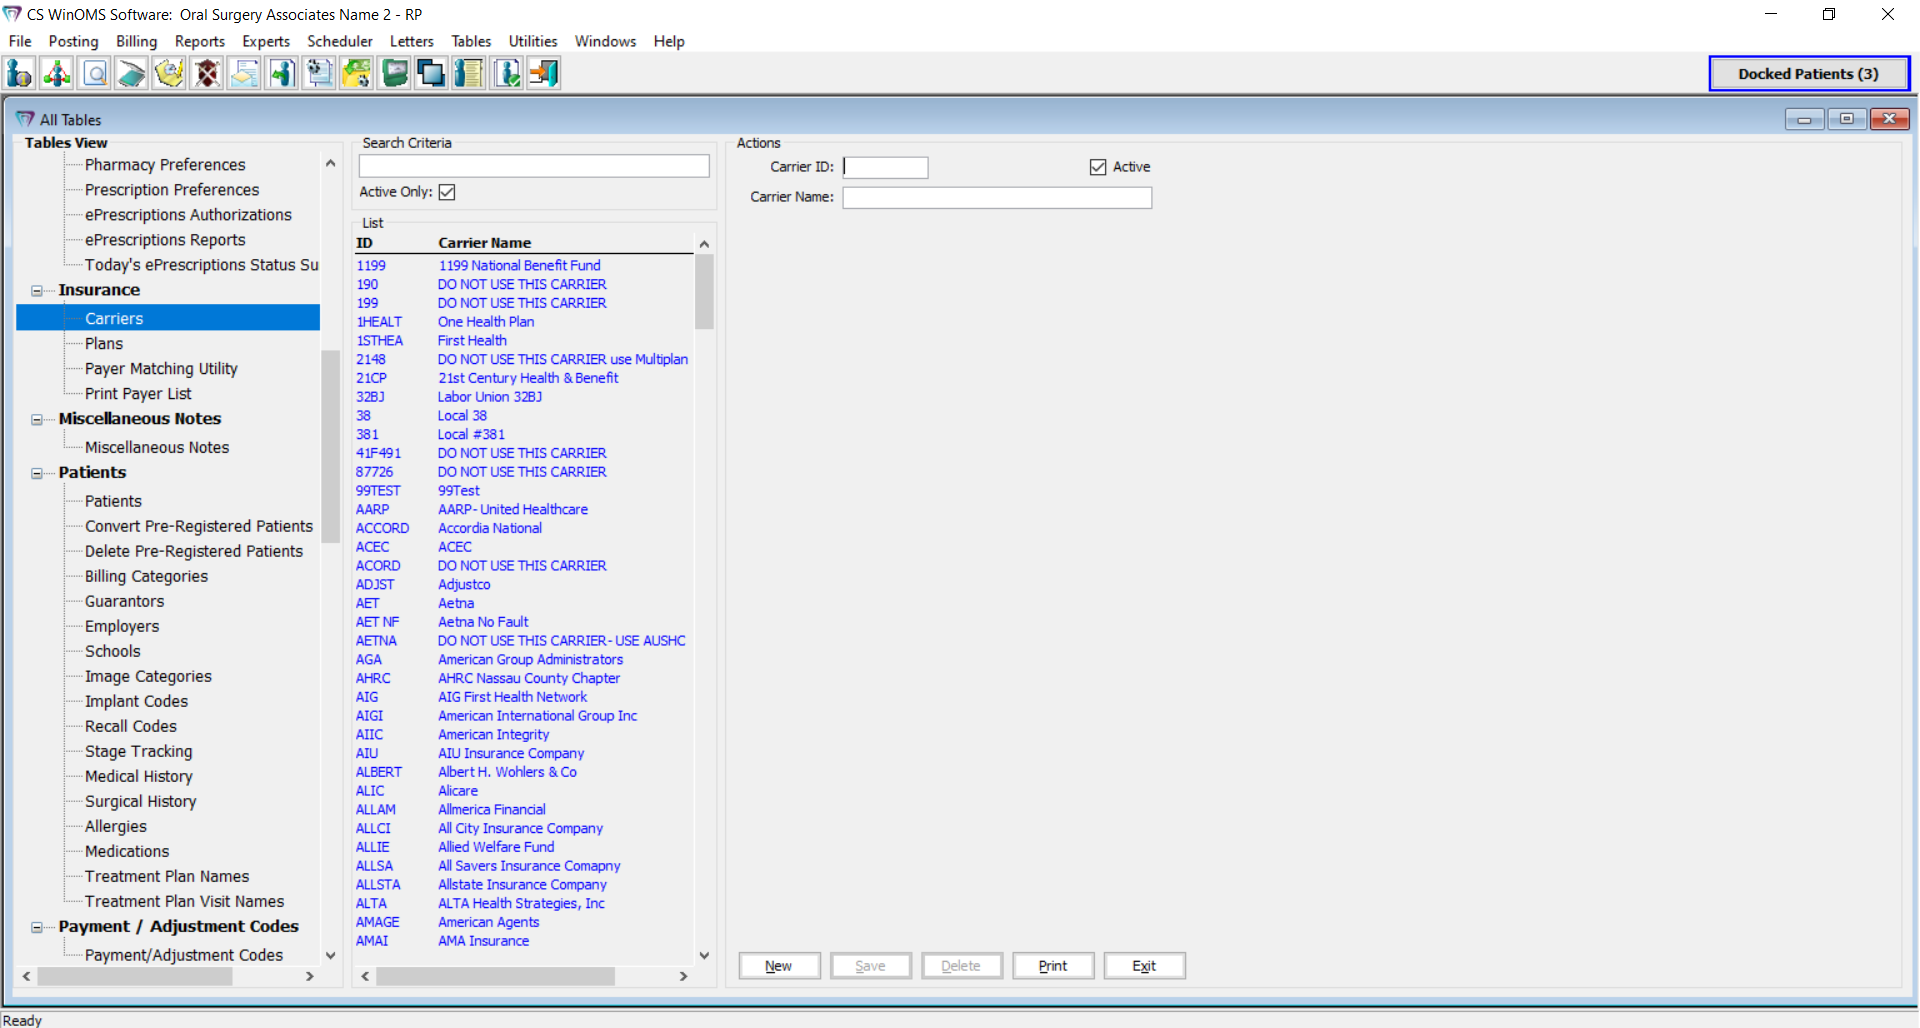Viewport: 1920px width, 1028px height.
Task: Click the Delete button
Action: click(x=962, y=966)
